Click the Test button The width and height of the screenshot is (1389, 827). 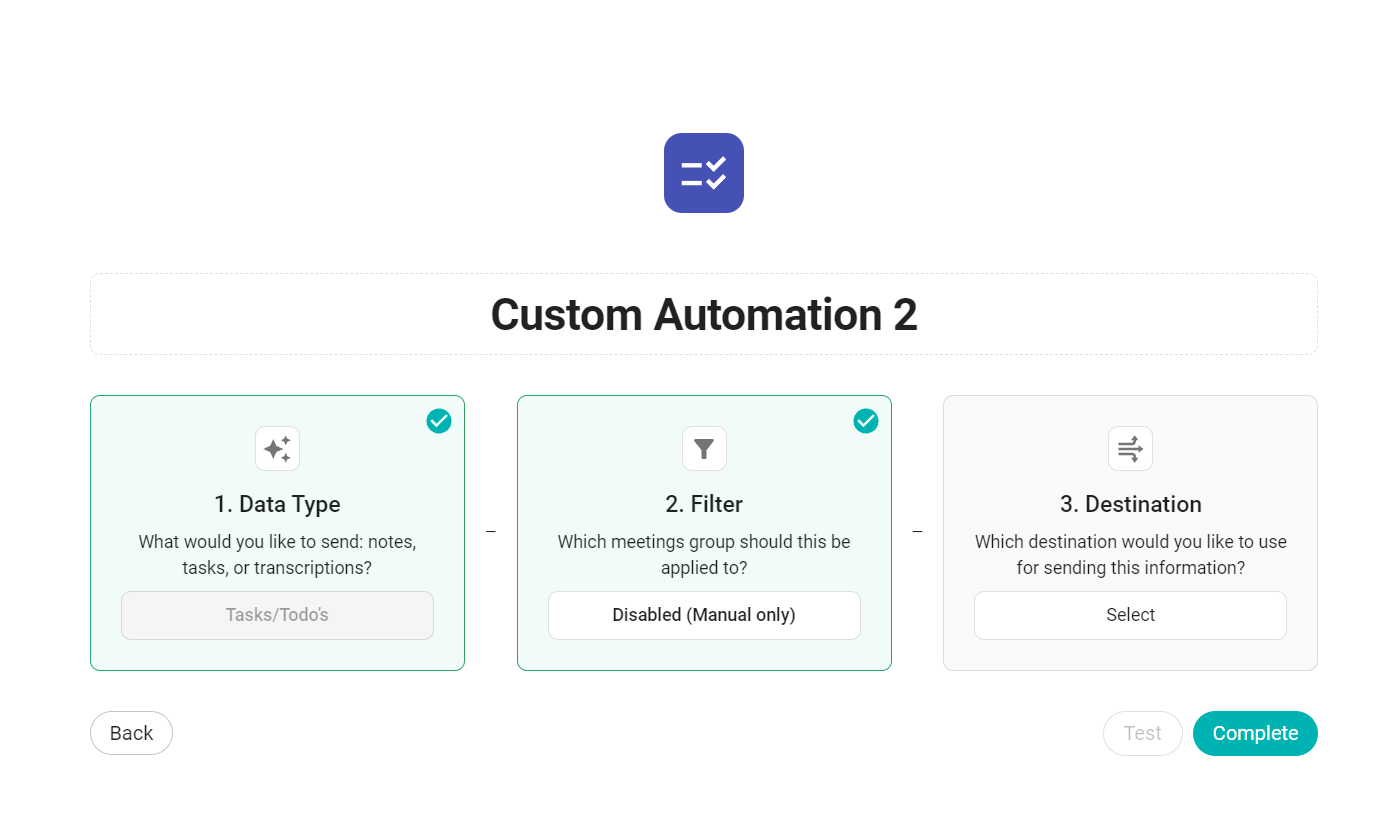(1142, 733)
